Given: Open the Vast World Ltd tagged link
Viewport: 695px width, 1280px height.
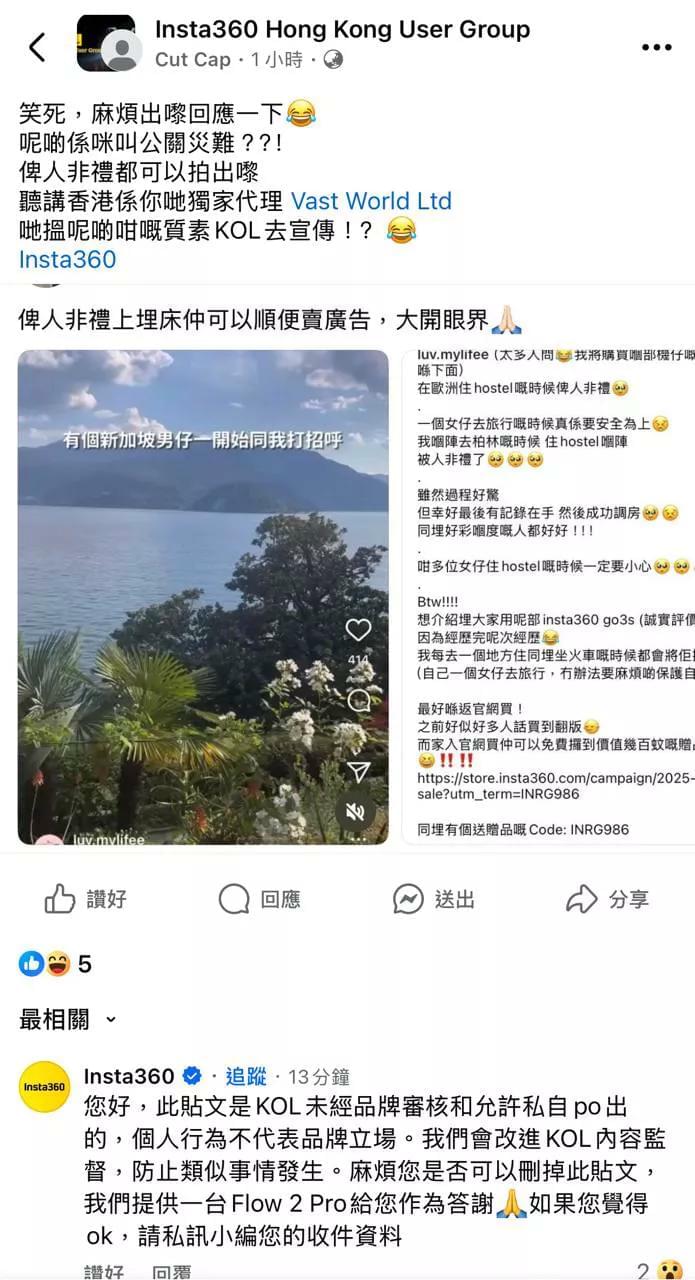Looking at the screenshot, I should pyautogui.click(x=371, y=201).
